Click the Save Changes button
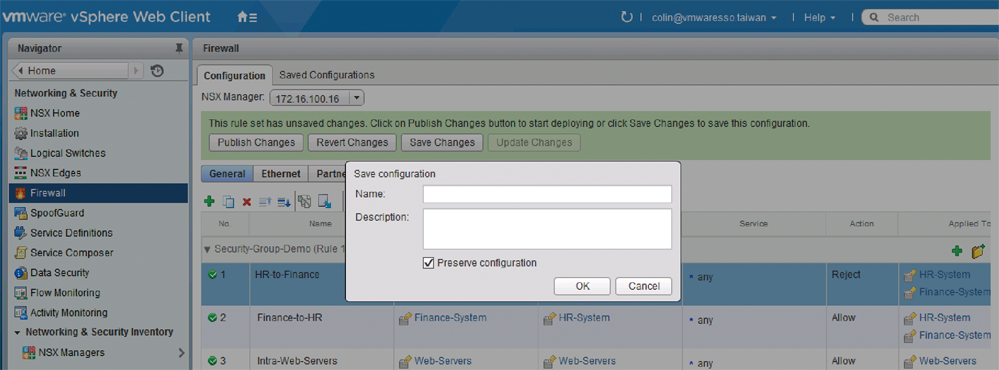Image resolution: width=999 pixels, height=370 pixels. point(442,143)
